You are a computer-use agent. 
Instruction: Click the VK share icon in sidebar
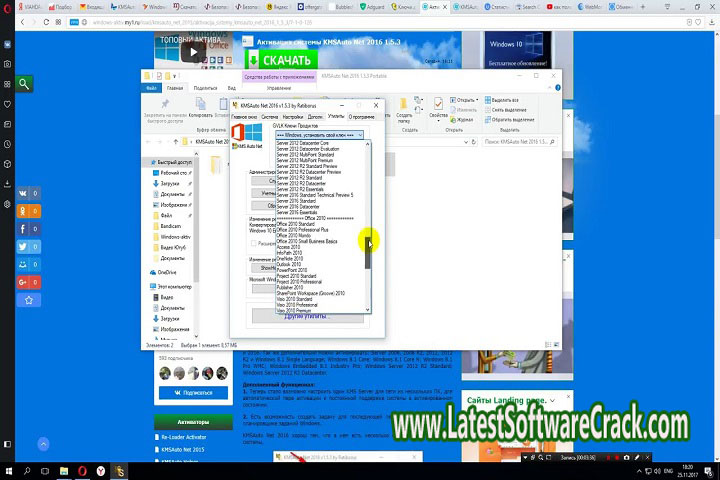pyautogui.click(x=22, y=193)
